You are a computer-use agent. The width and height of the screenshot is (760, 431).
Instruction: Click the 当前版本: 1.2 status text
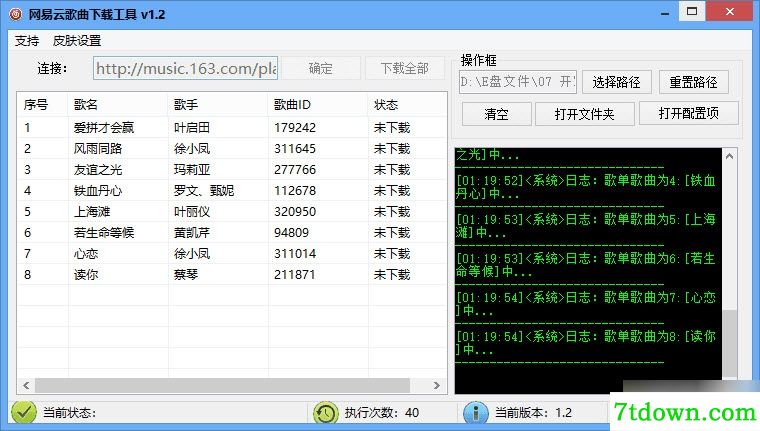coord(533,413)
